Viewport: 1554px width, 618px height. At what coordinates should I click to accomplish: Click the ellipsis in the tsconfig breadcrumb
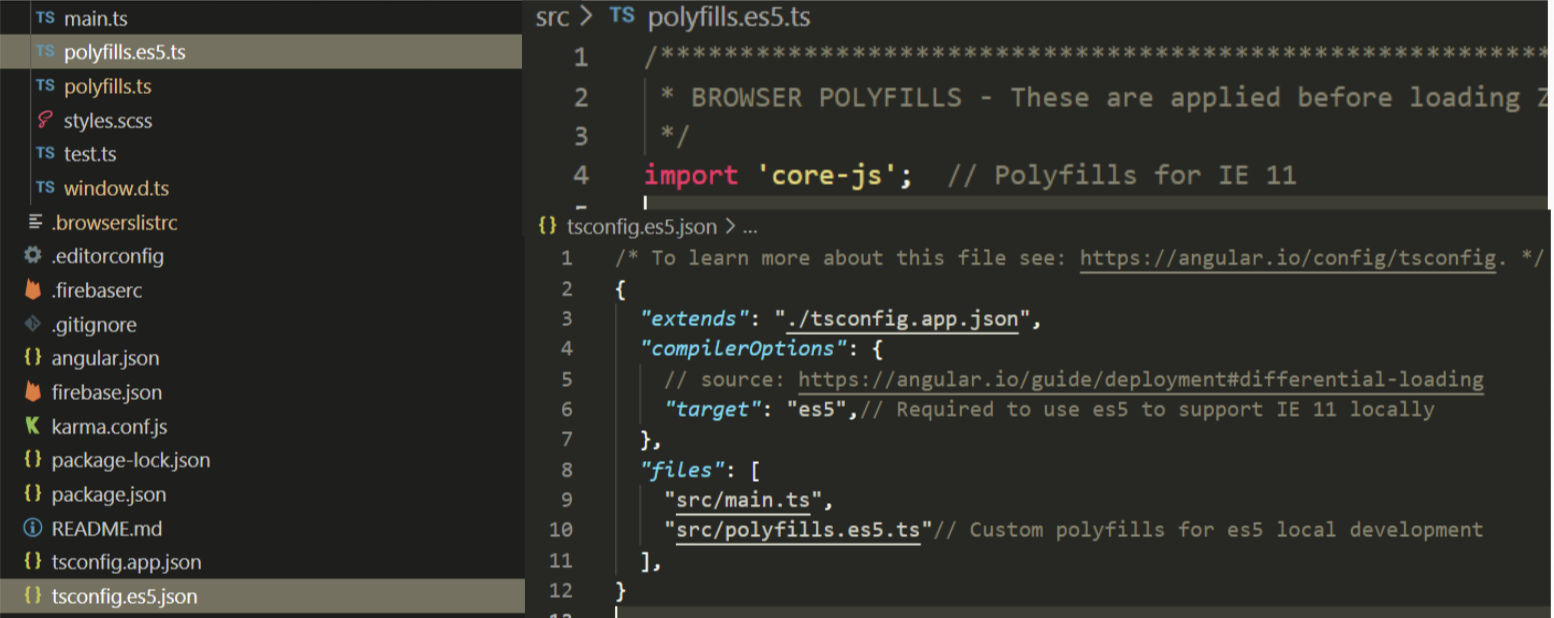click(750, 228)
